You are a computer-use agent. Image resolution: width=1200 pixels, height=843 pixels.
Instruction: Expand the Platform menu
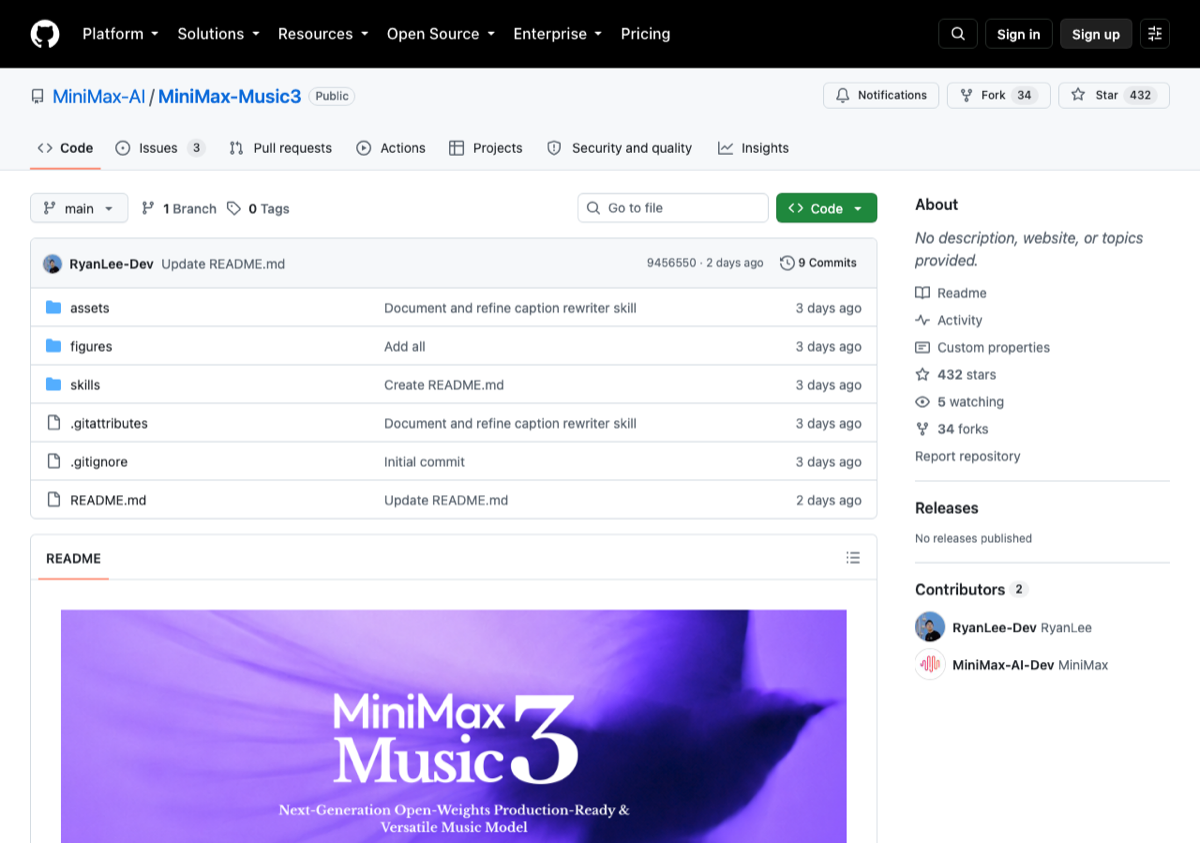(120, 34)
